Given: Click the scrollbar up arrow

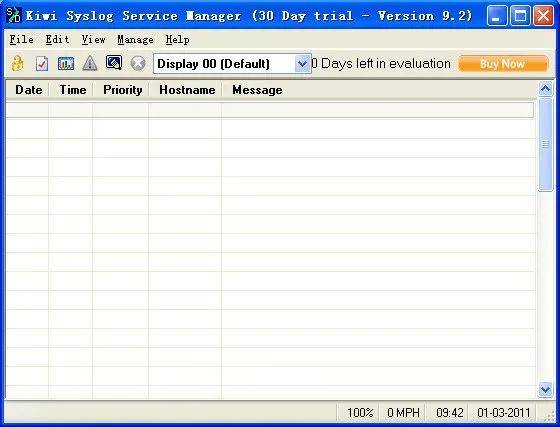Looking at the screenshot, I should 545,89.
